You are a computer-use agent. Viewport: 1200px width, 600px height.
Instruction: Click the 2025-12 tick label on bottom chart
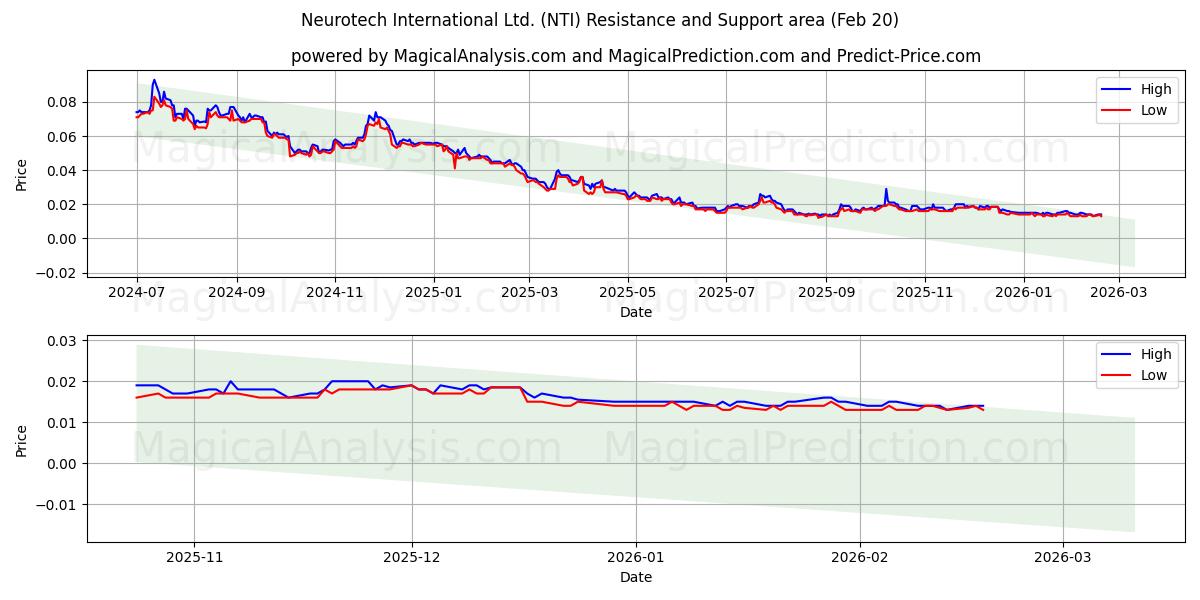tap(412, 557)
